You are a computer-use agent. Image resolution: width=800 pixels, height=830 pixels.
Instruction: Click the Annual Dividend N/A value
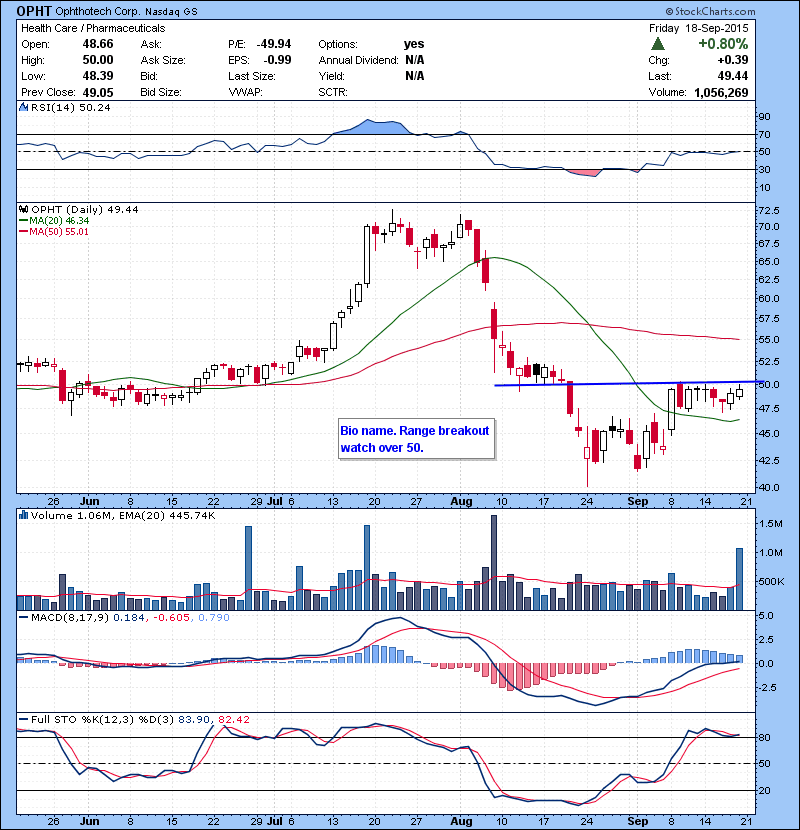pos(415,60)
